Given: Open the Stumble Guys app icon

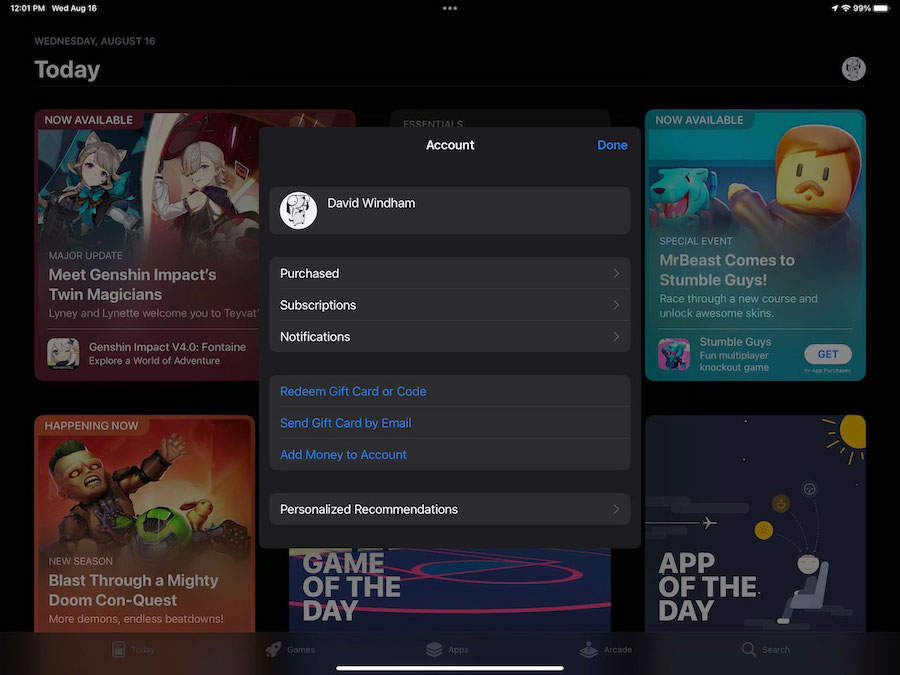Looking at the screenshot, I should (674, 354).
